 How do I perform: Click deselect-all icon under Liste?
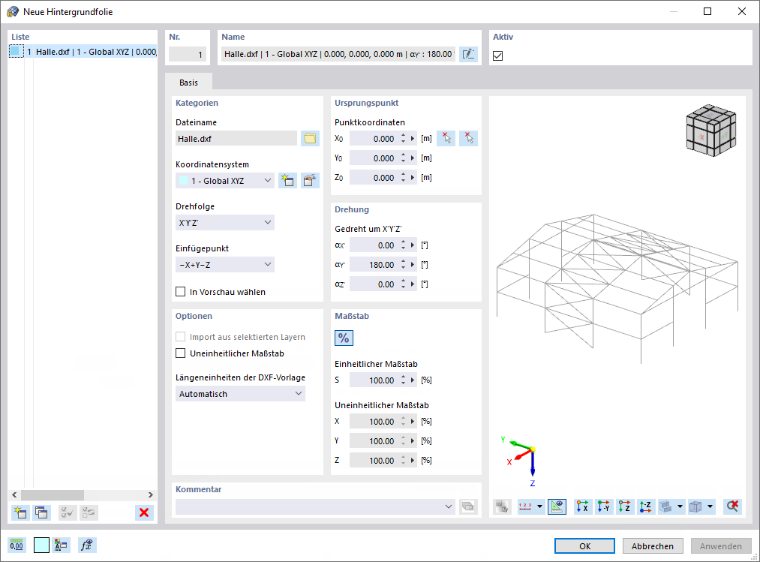[x=88, y=513]
